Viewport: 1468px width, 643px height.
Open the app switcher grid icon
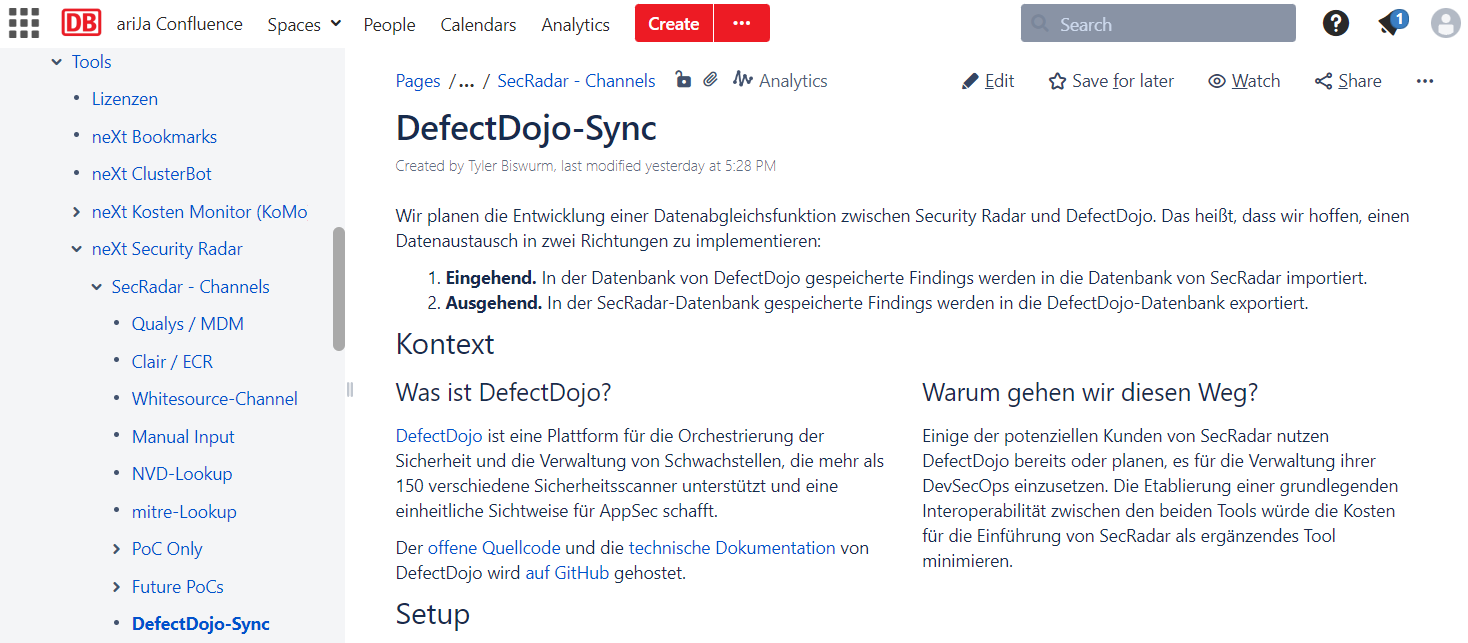pyautogui.click(x=23, y=23)
